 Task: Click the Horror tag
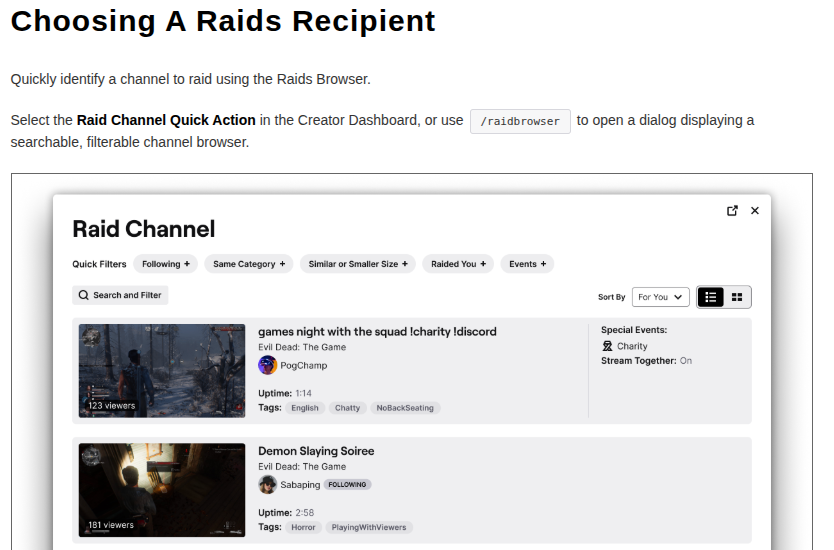pos(303,527)
